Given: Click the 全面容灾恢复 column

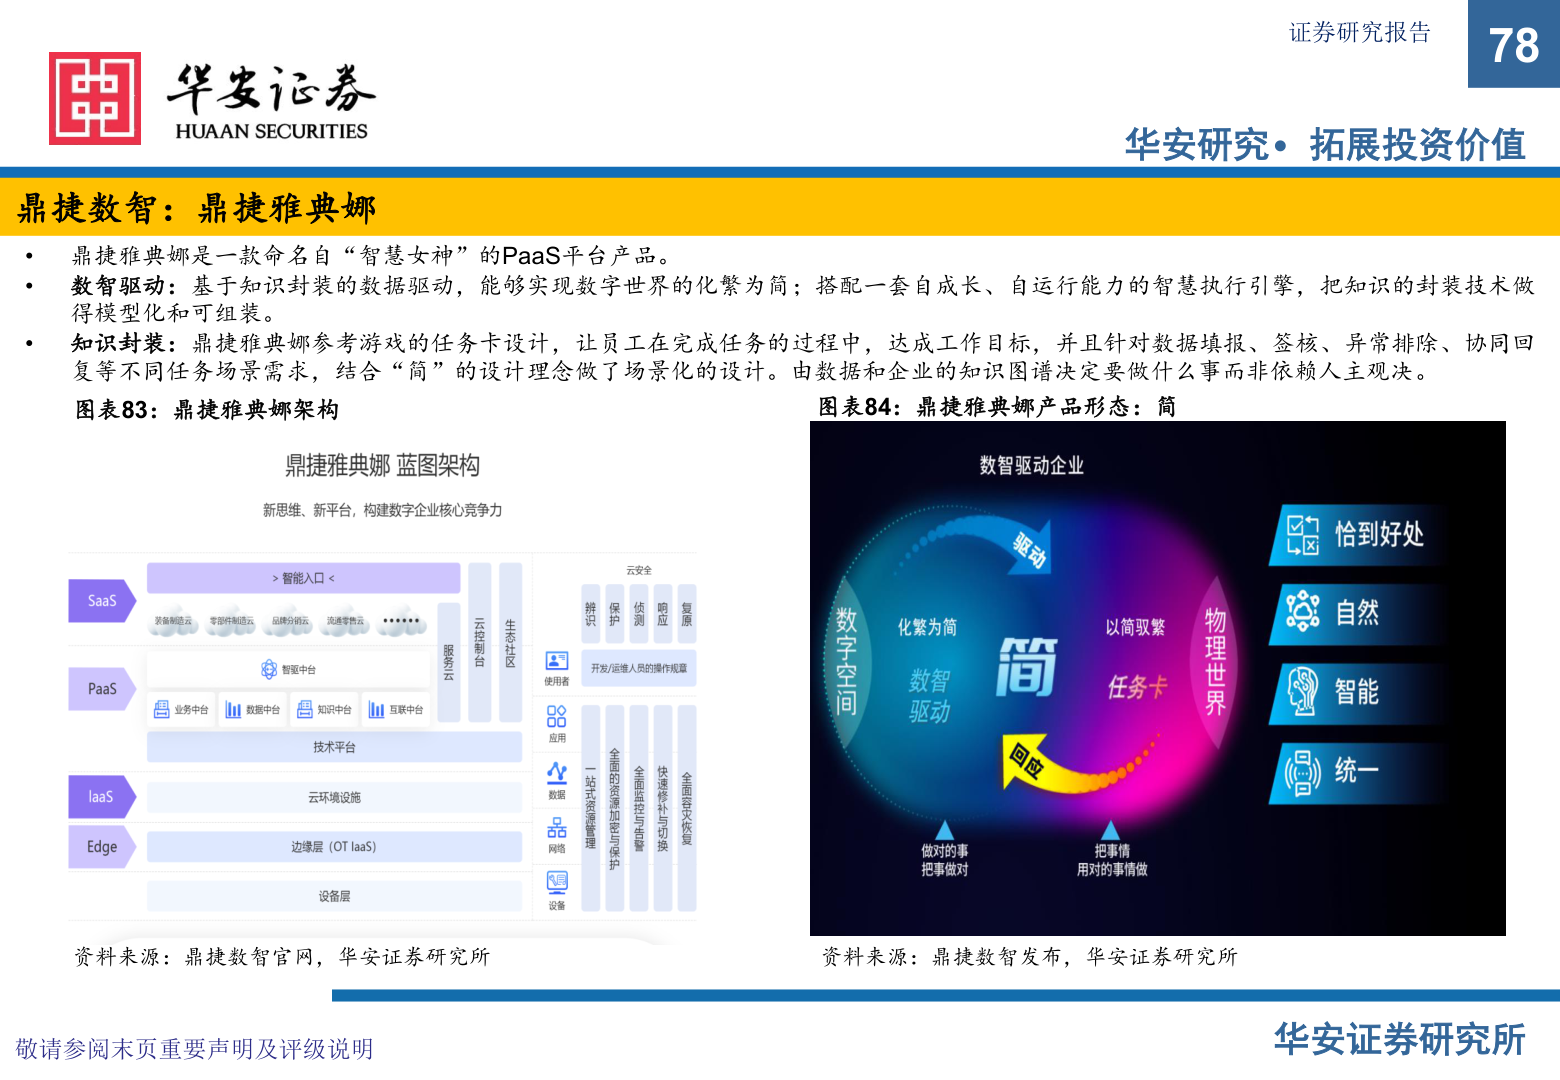Looking at the screenshot, I should tap(687, 808).
